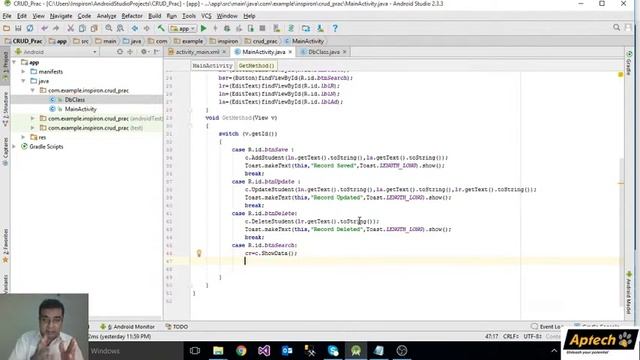Click the green Run app button
The height and width of the screenshot is (360, 640).
tap(204, 29)
